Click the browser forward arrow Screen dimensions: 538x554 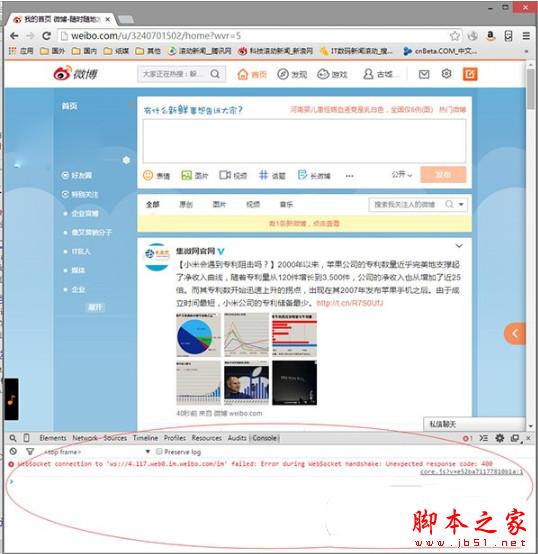(30, 36)
